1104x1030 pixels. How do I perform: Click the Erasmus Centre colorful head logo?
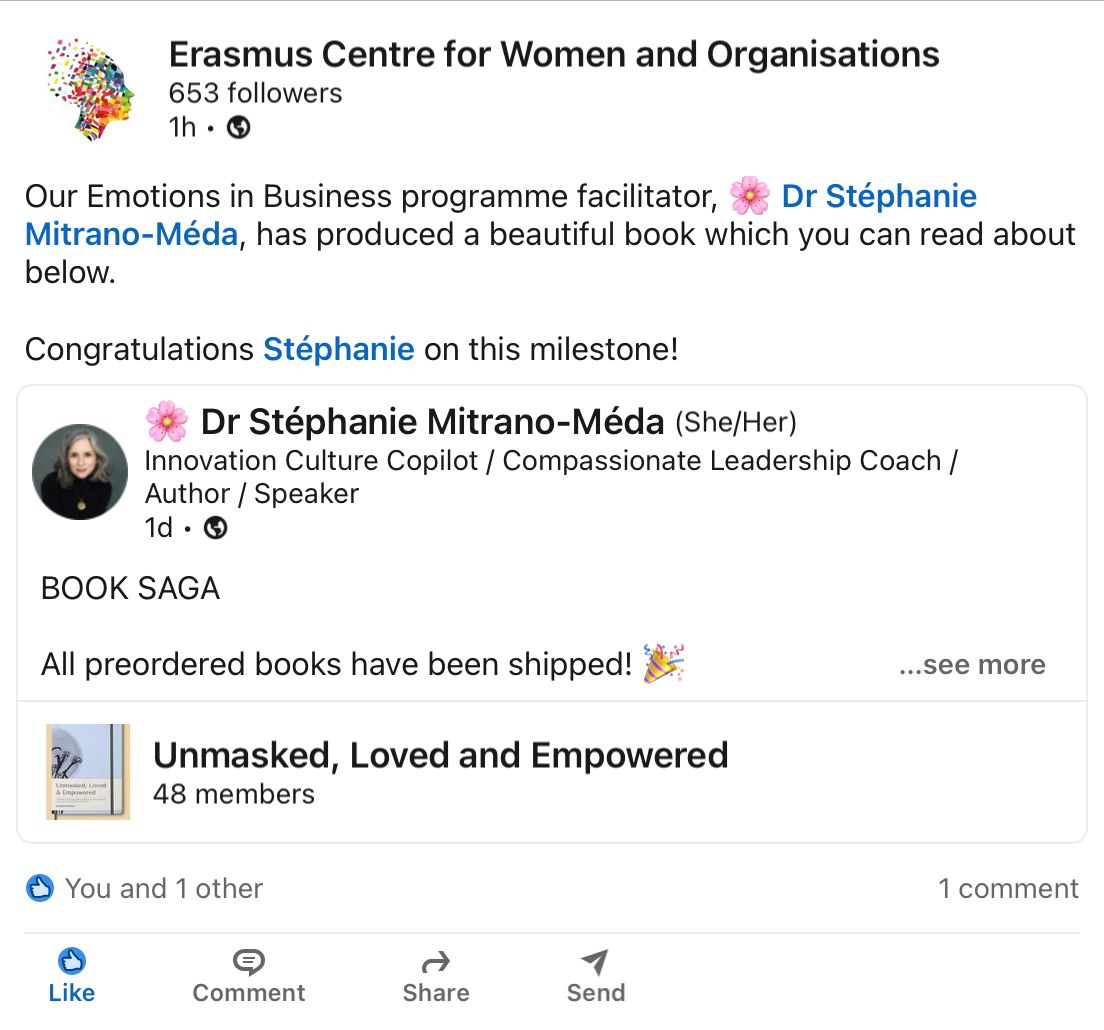[90, 88]
